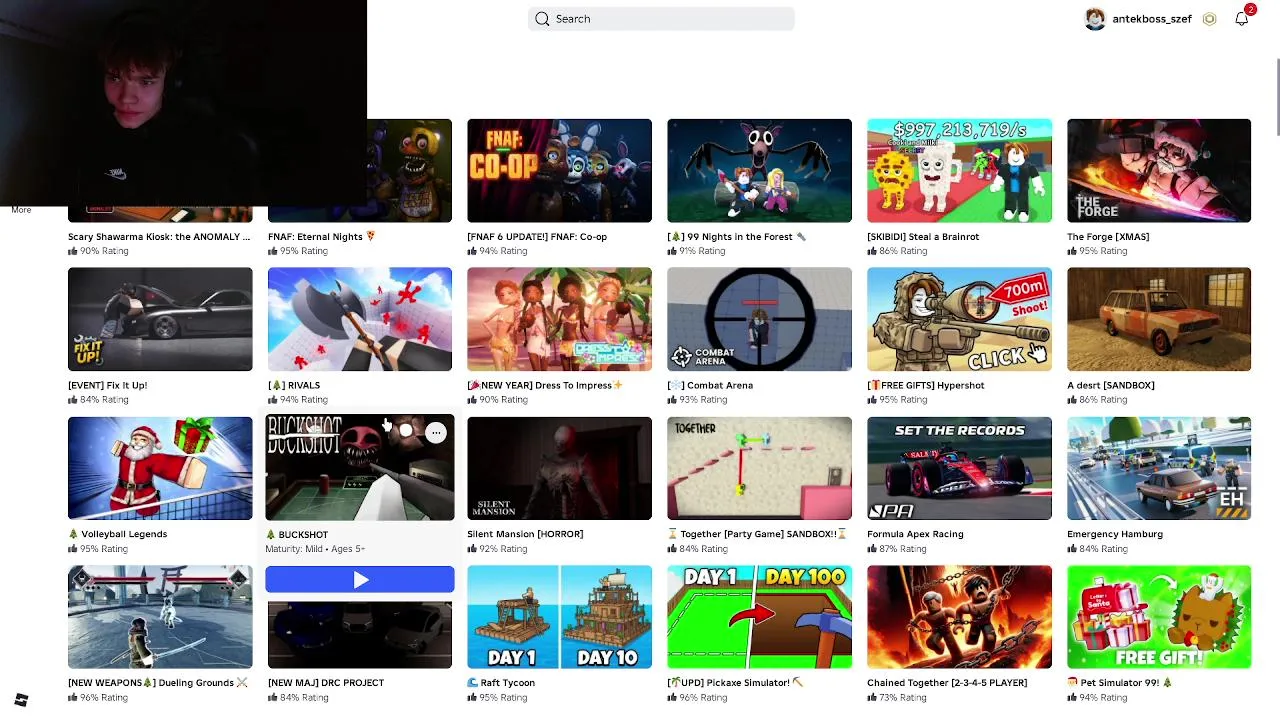
Task: Click the Combat Arena title text
Action: coord(710,385)
